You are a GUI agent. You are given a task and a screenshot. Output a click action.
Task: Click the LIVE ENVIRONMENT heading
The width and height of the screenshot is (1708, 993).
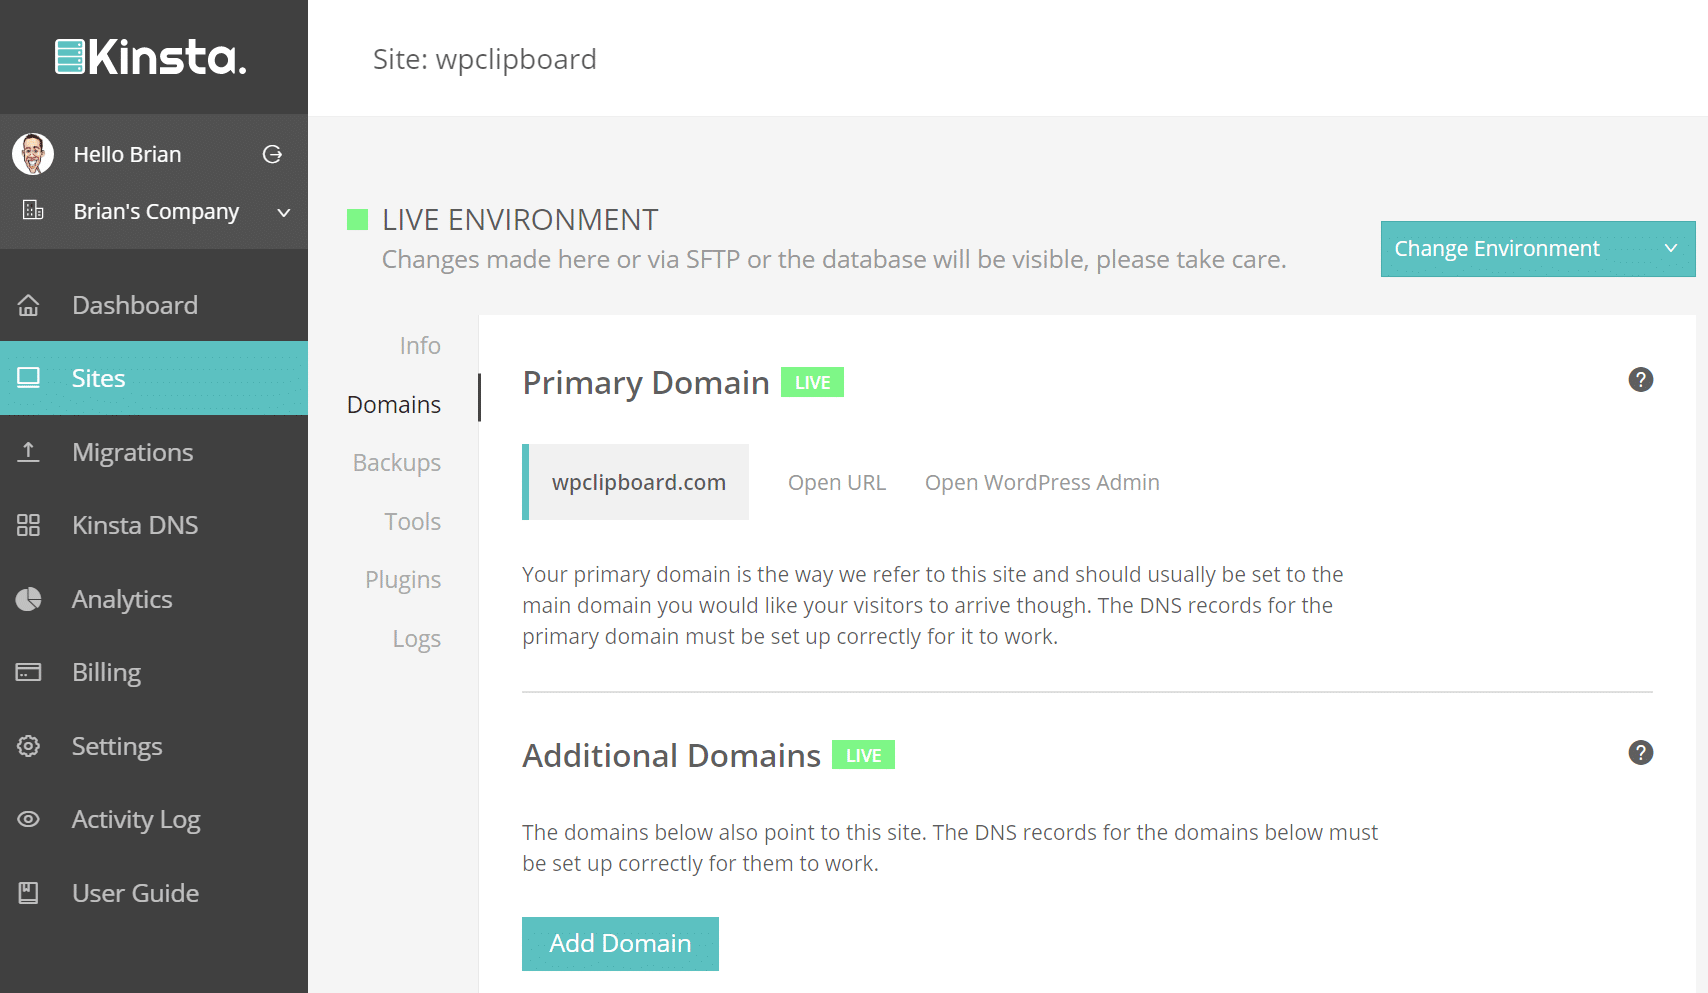coord(520,219)
